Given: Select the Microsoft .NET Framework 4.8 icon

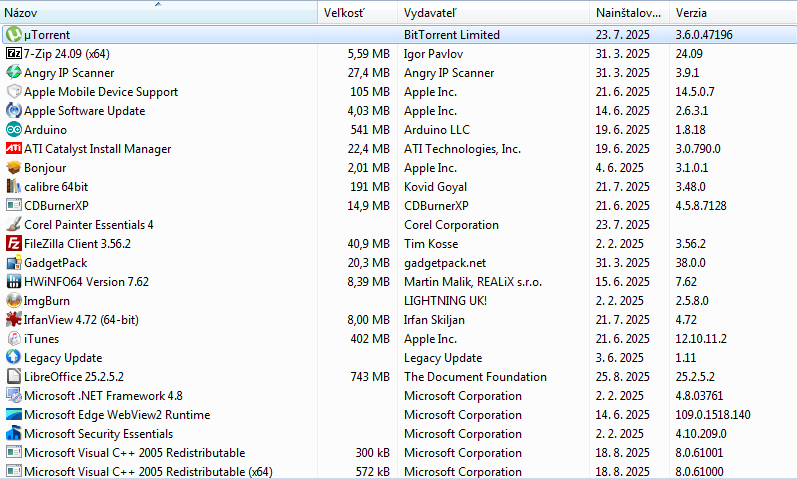Looking at the screenshot, I should pos(14,396).
